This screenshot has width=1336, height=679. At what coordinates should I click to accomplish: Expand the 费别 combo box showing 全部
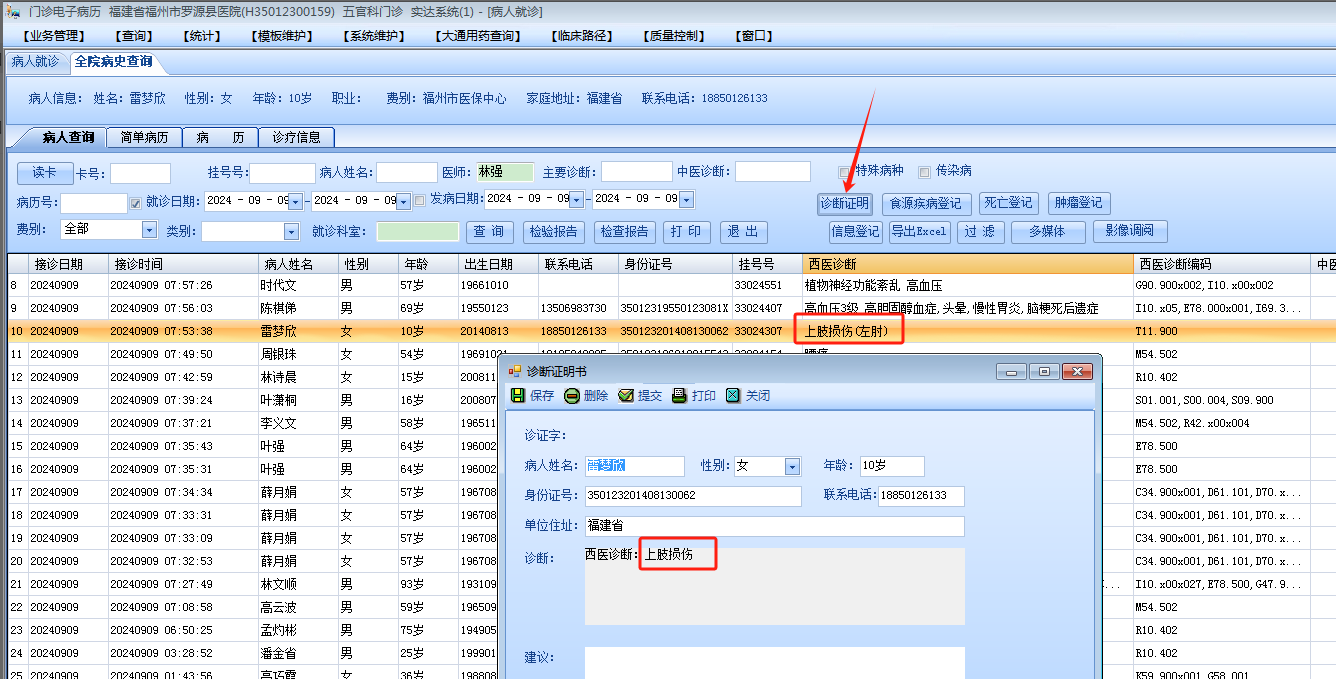point(149,230)
